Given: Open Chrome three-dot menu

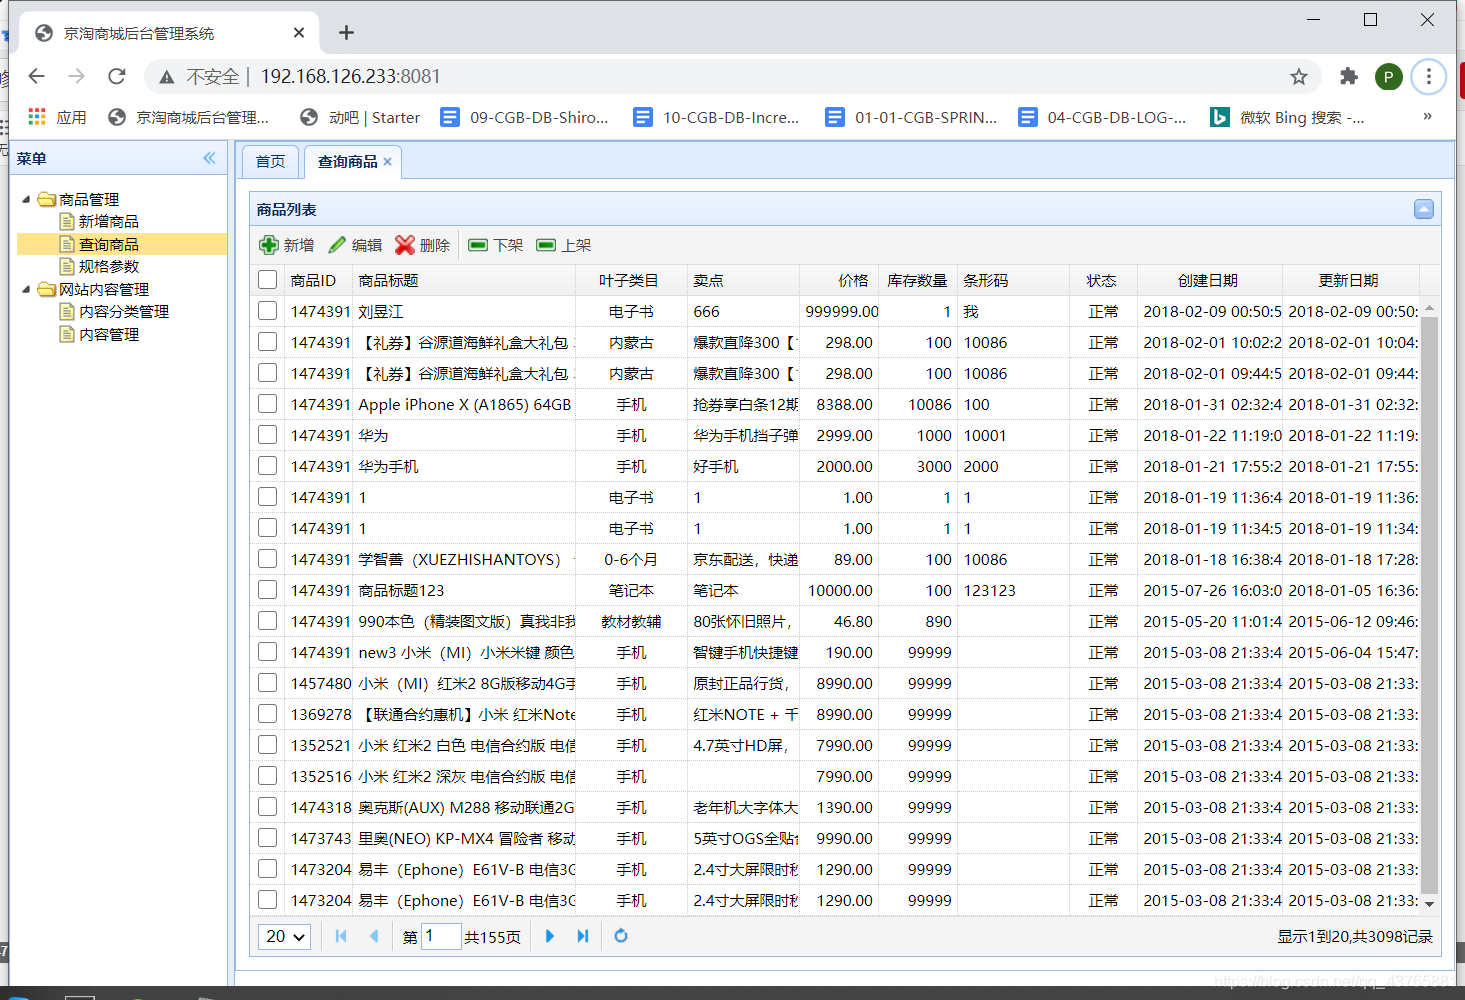Looking at the screenshot, I should point(1429,77).
